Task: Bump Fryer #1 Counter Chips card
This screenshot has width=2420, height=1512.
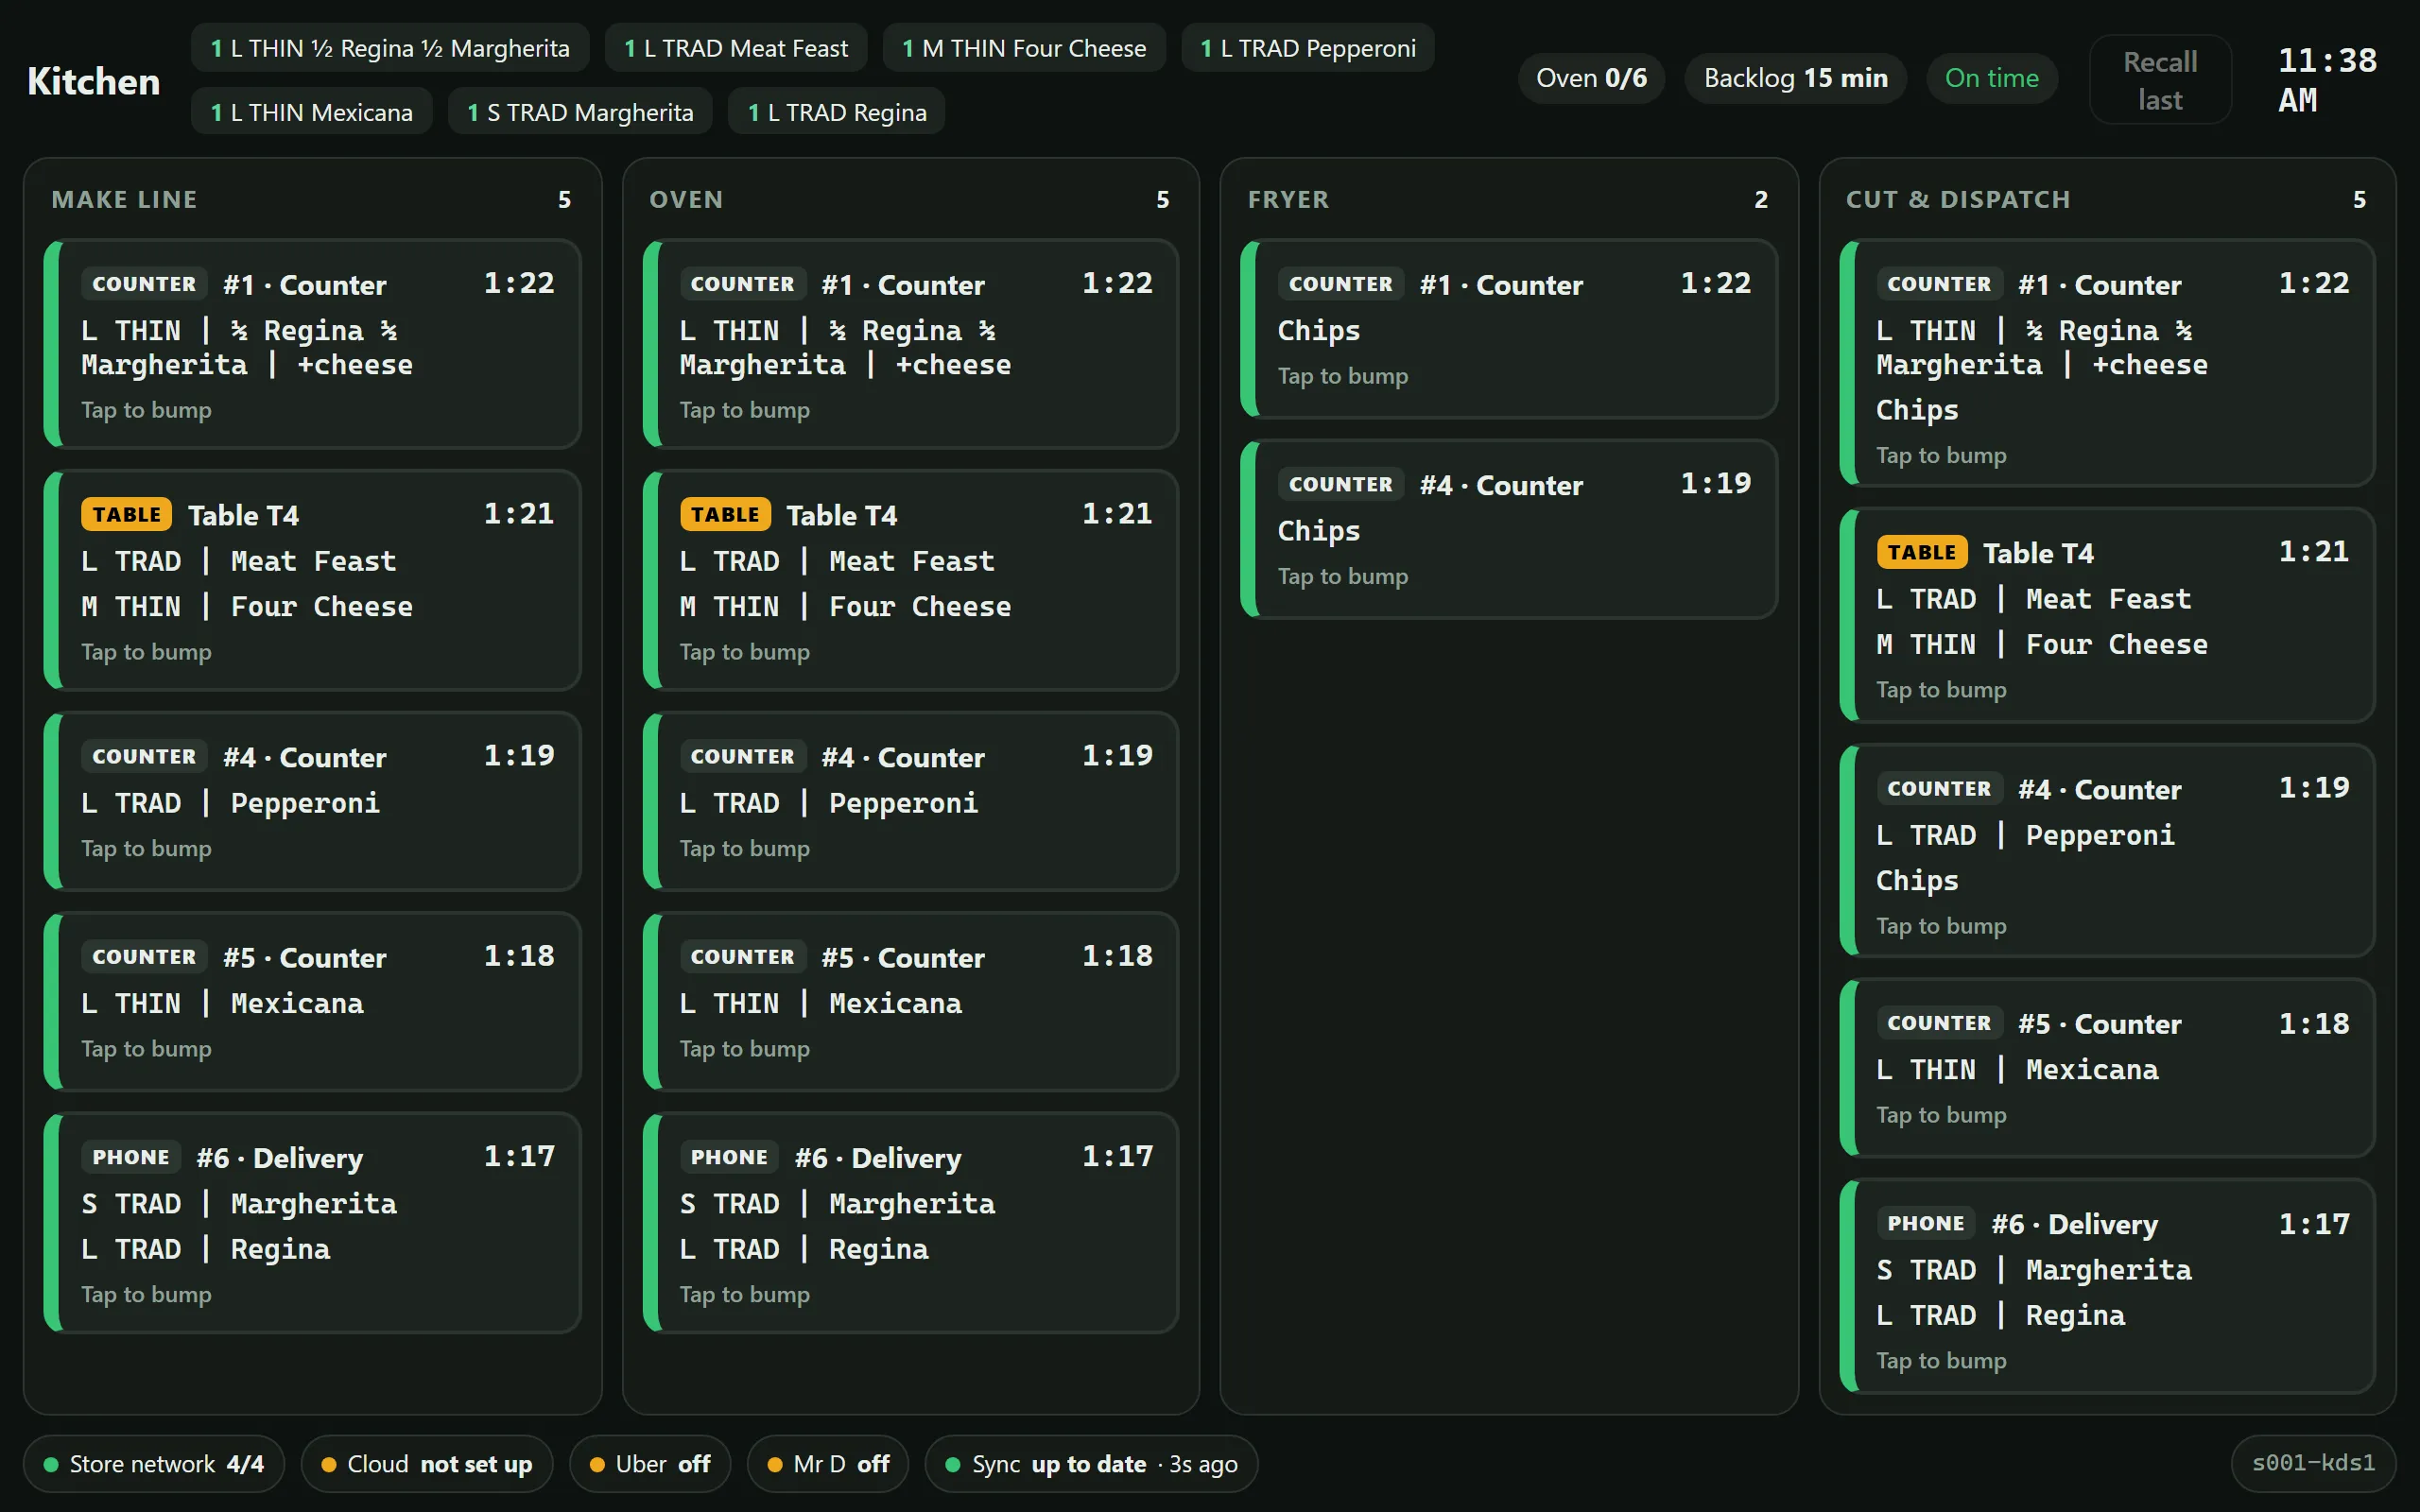Action: [x=1508, y=329]
